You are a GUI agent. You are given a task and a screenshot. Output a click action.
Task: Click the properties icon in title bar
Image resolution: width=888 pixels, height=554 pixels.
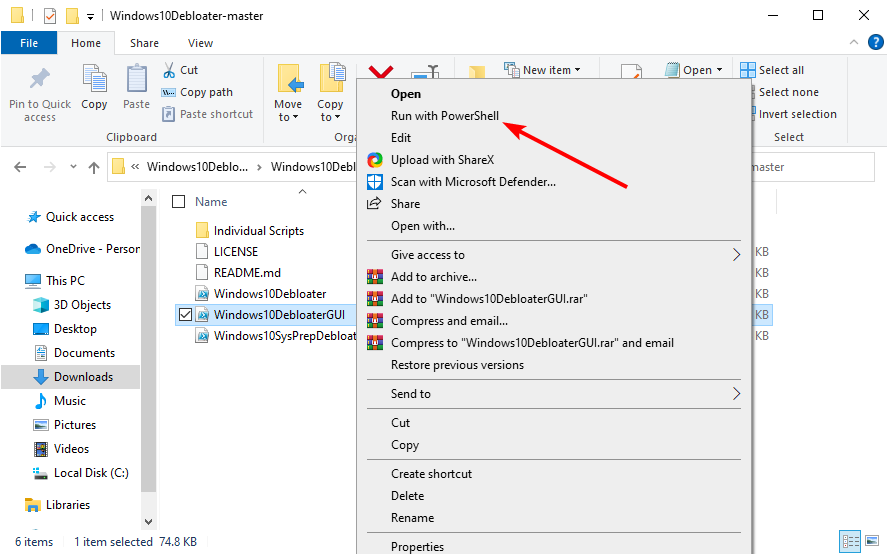tap(50, 15)
